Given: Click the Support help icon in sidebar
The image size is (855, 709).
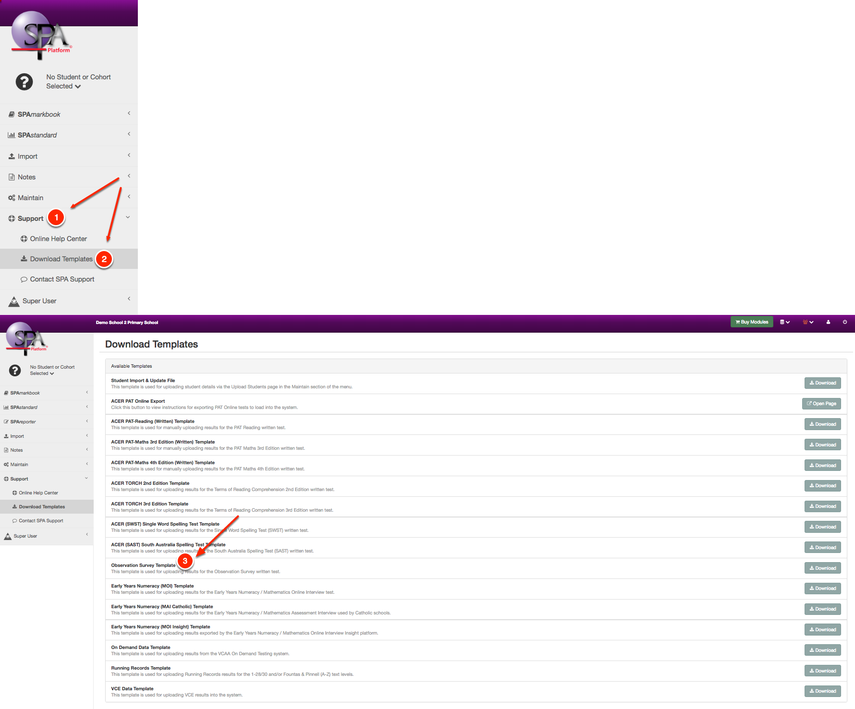Looking at the screenshot, I should [14, 217].
